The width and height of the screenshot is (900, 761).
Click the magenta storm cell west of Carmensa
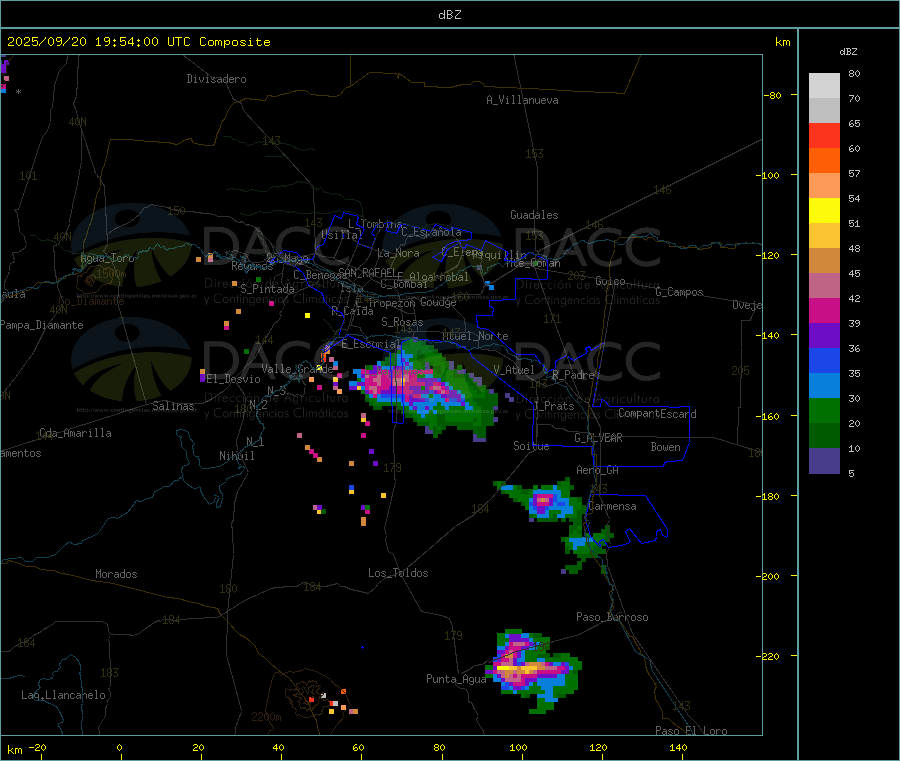pyautogui.click(x=542, y=502)
